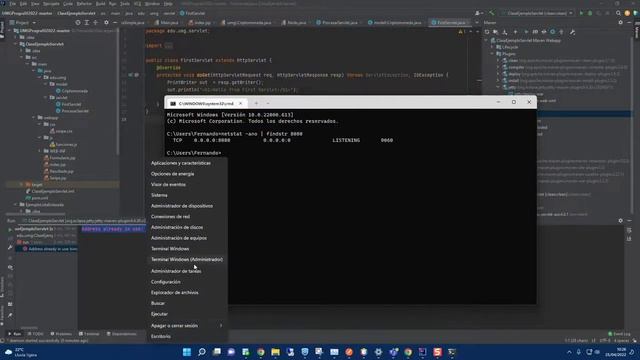Open Terminal Windows (Administrador) from context menu
640x360 pixels.
187,259
